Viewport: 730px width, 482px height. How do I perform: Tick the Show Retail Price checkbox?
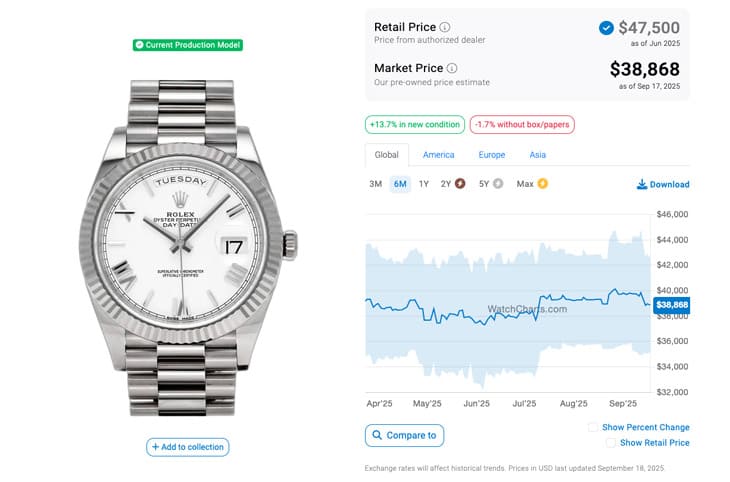[610, 442]
